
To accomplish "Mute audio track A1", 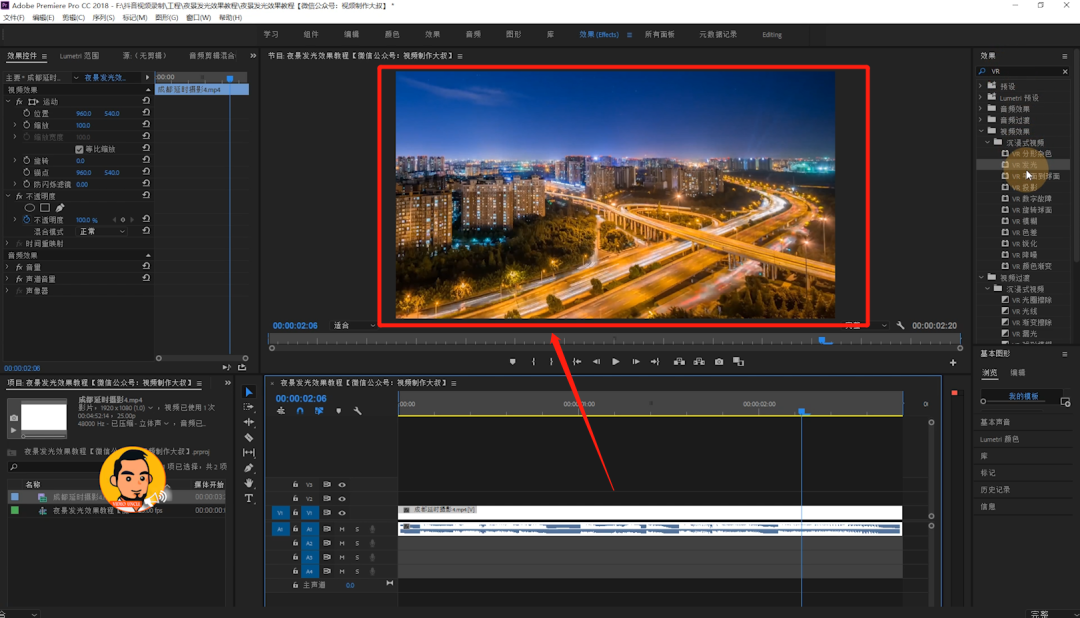I will [342, 529].
